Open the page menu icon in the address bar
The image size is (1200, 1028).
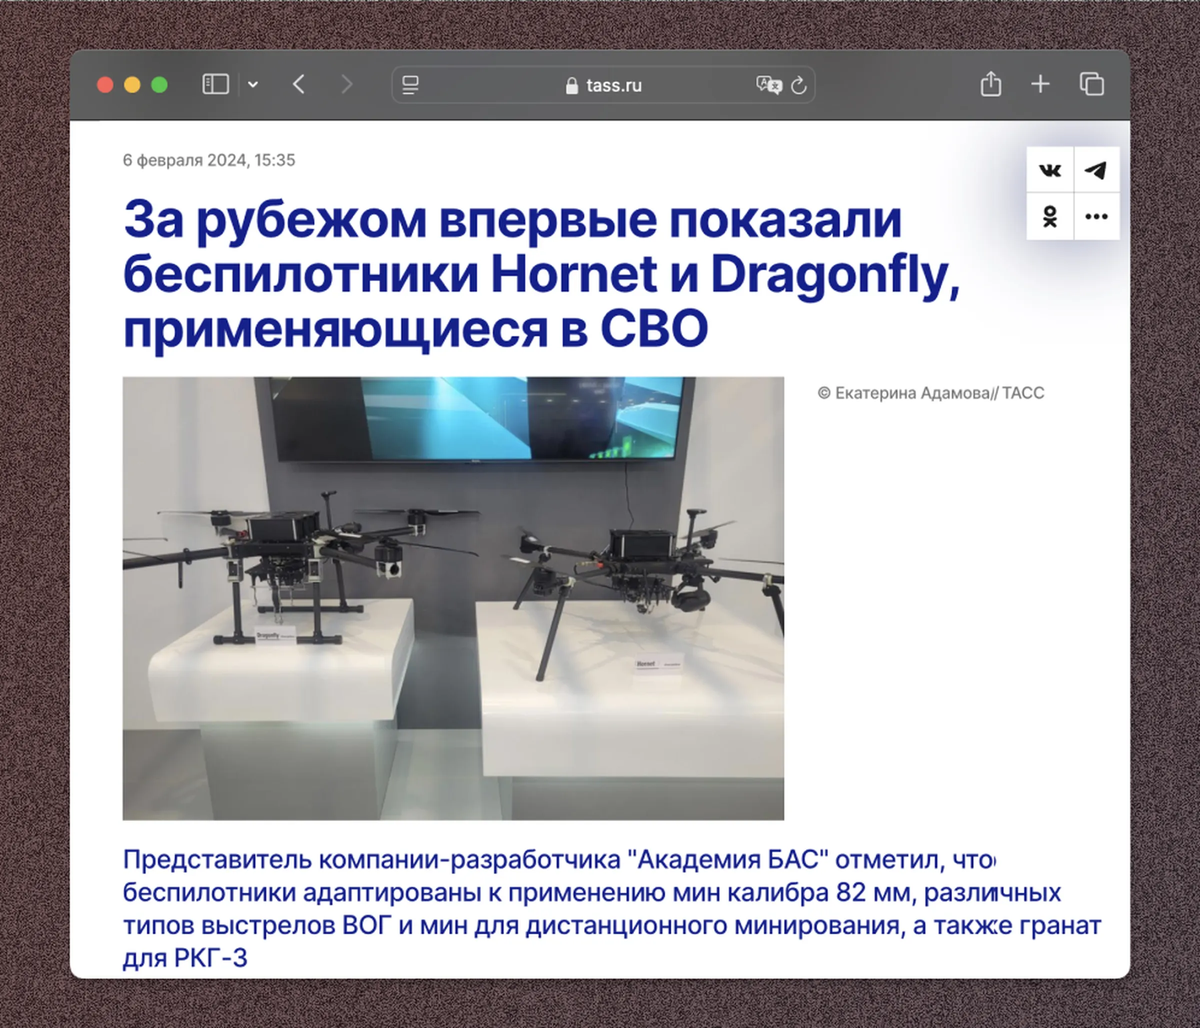(410, 85)
